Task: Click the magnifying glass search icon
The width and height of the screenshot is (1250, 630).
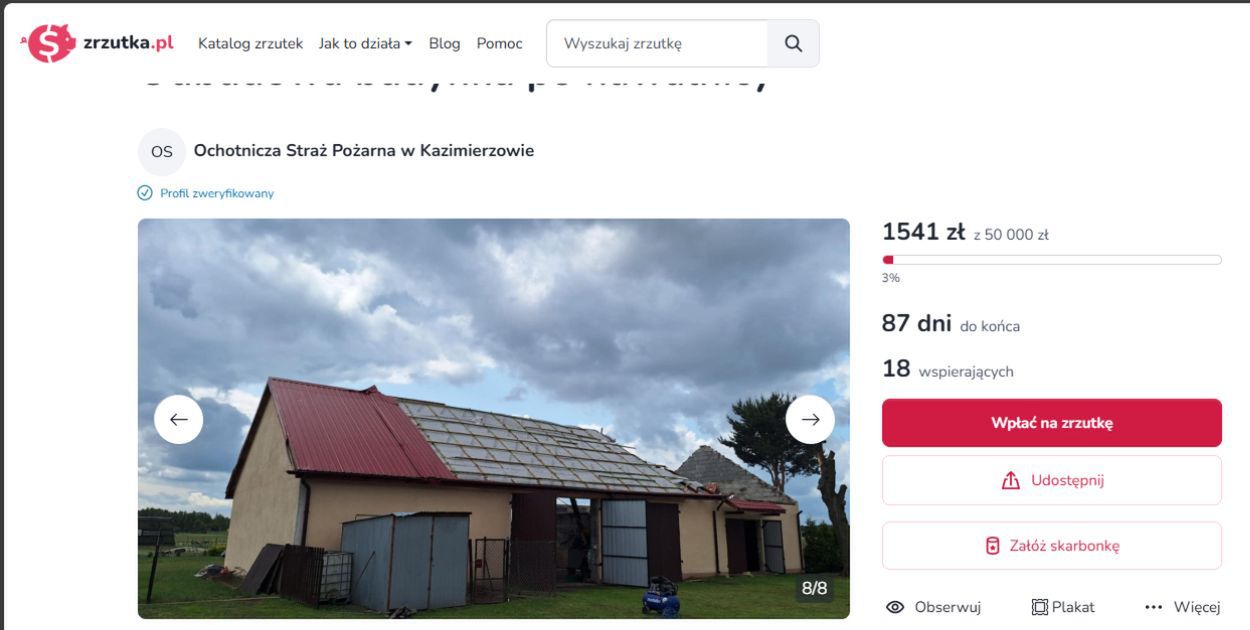Action: click(x=793, y=43)
